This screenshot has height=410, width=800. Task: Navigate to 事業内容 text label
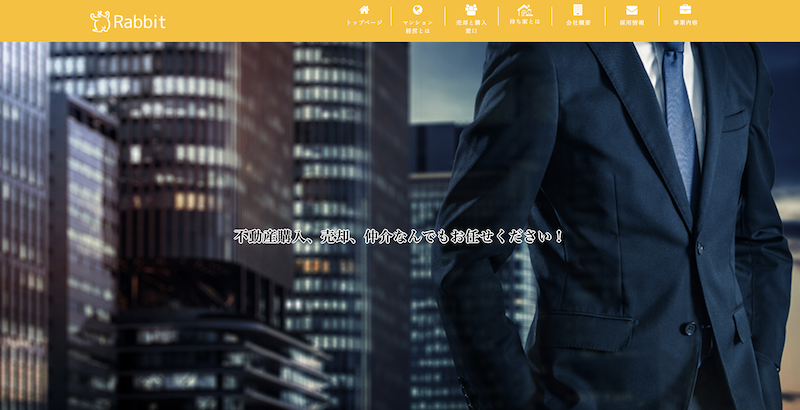[x=686, y=22]
